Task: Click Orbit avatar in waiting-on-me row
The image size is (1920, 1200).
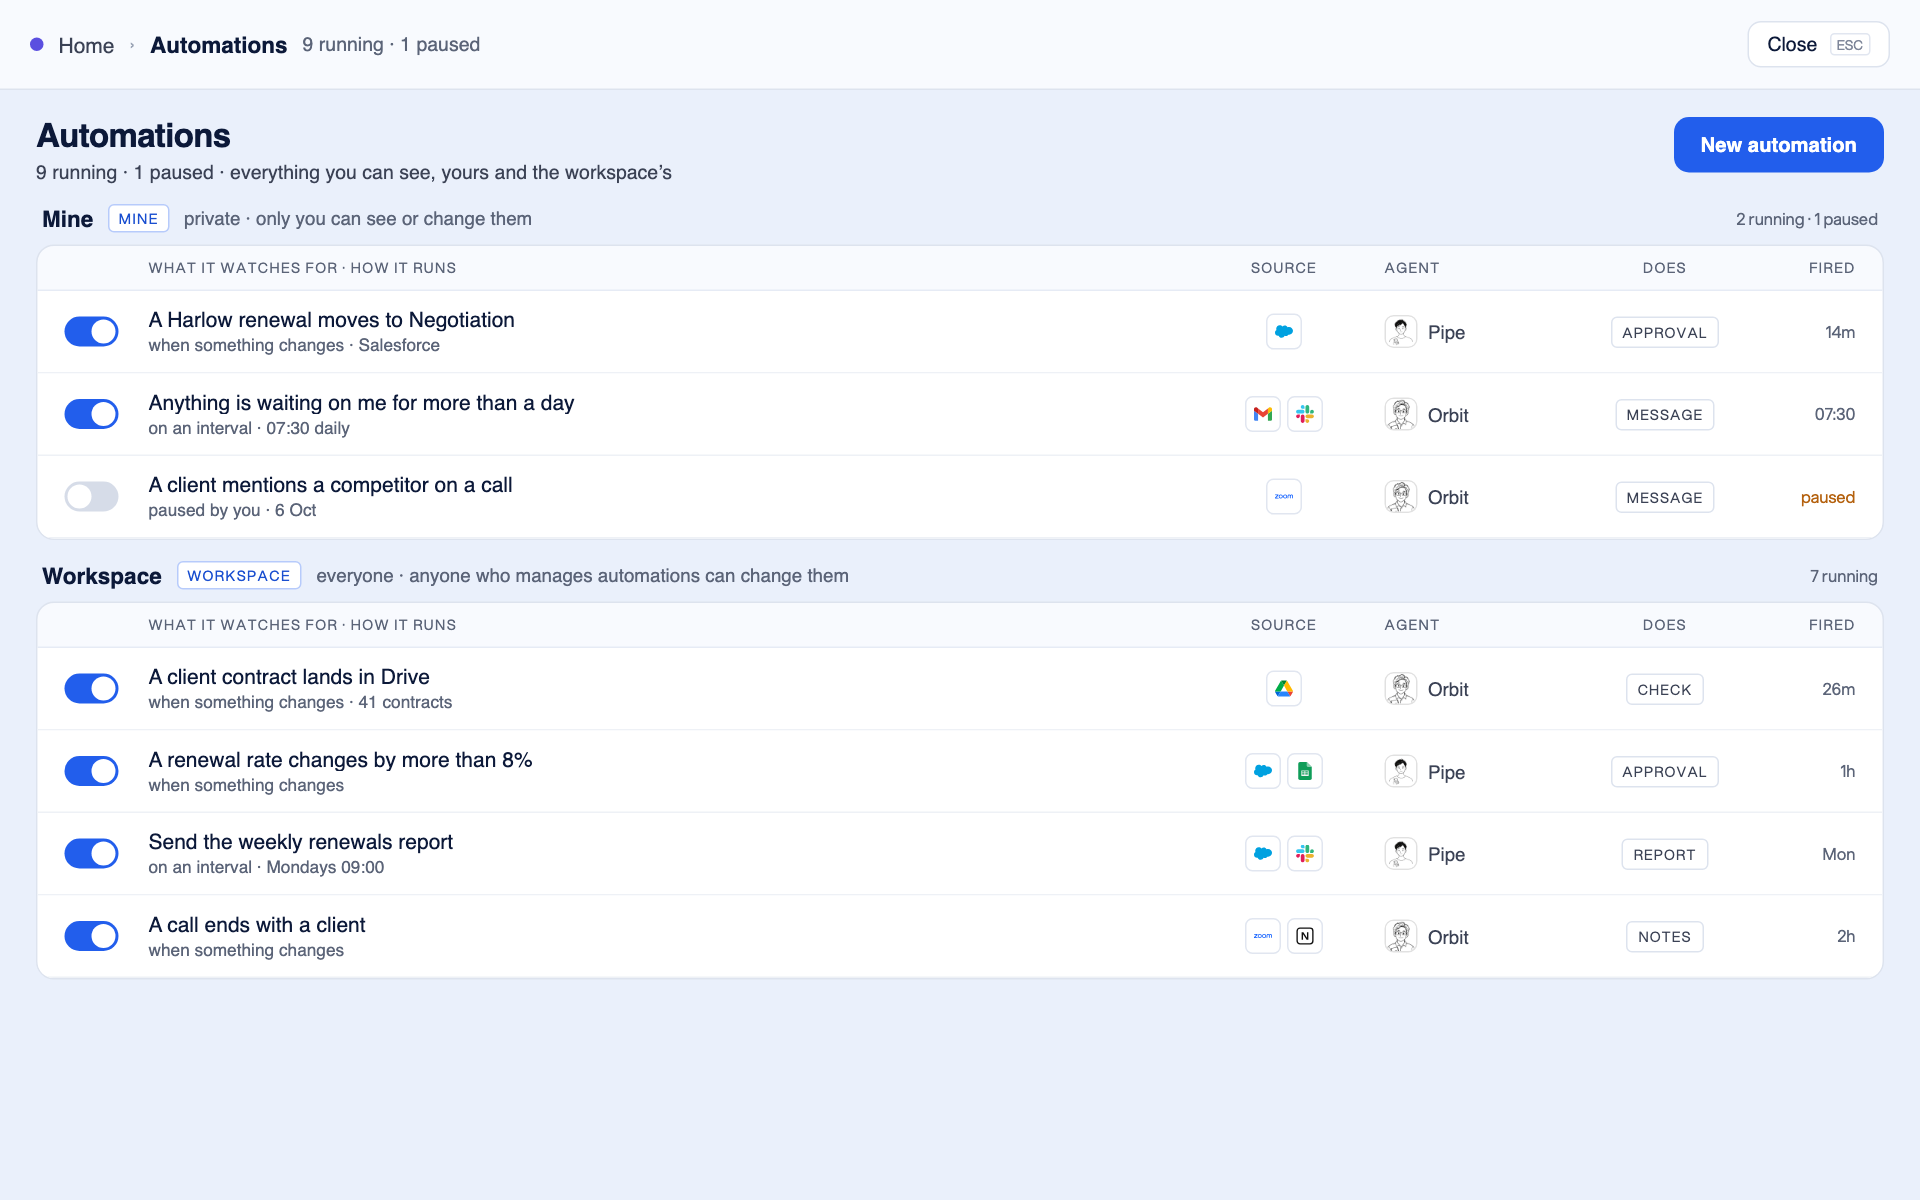Action: pyautogui.click(x=1401, y=414)
